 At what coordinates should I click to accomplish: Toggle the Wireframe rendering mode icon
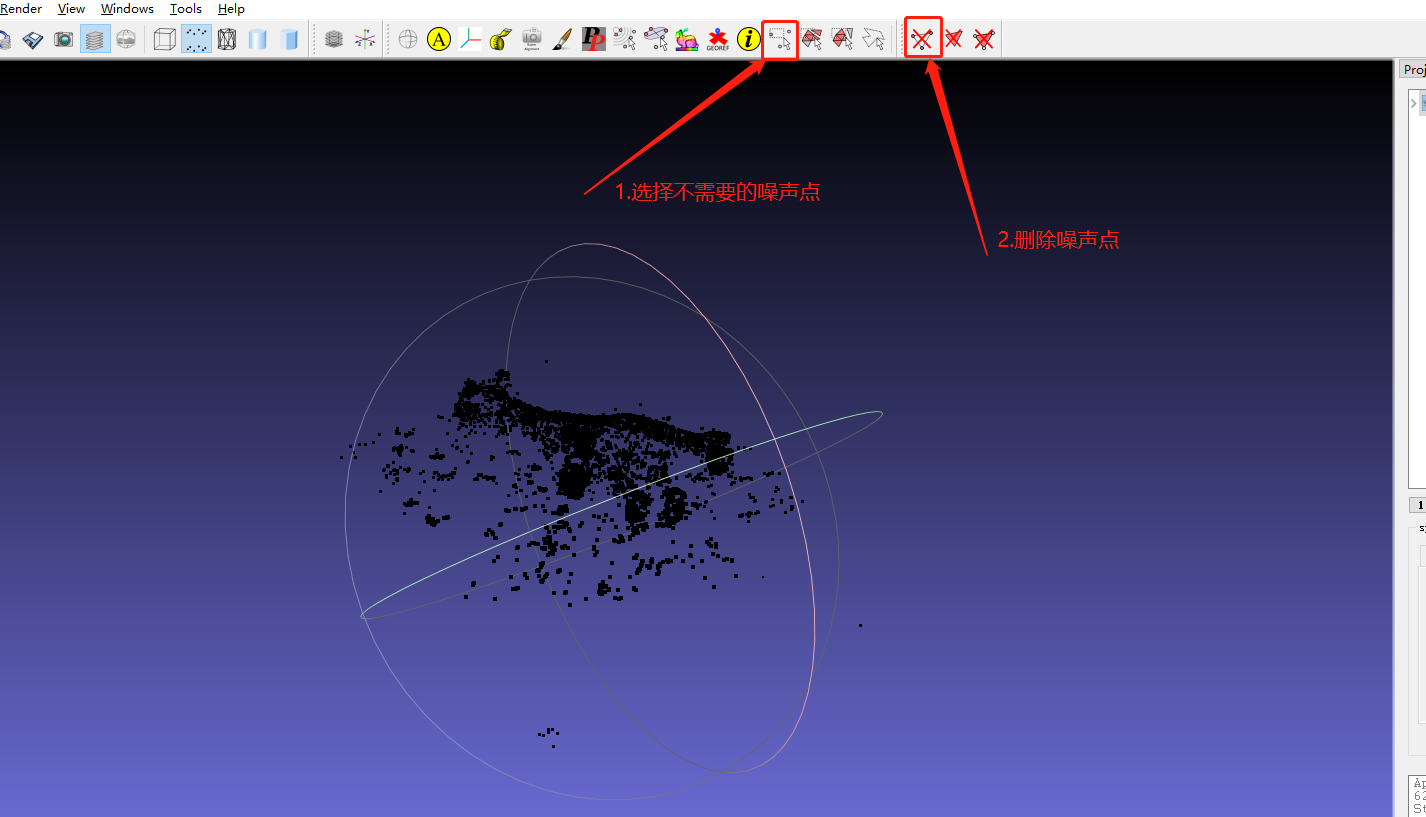point(227,39)
